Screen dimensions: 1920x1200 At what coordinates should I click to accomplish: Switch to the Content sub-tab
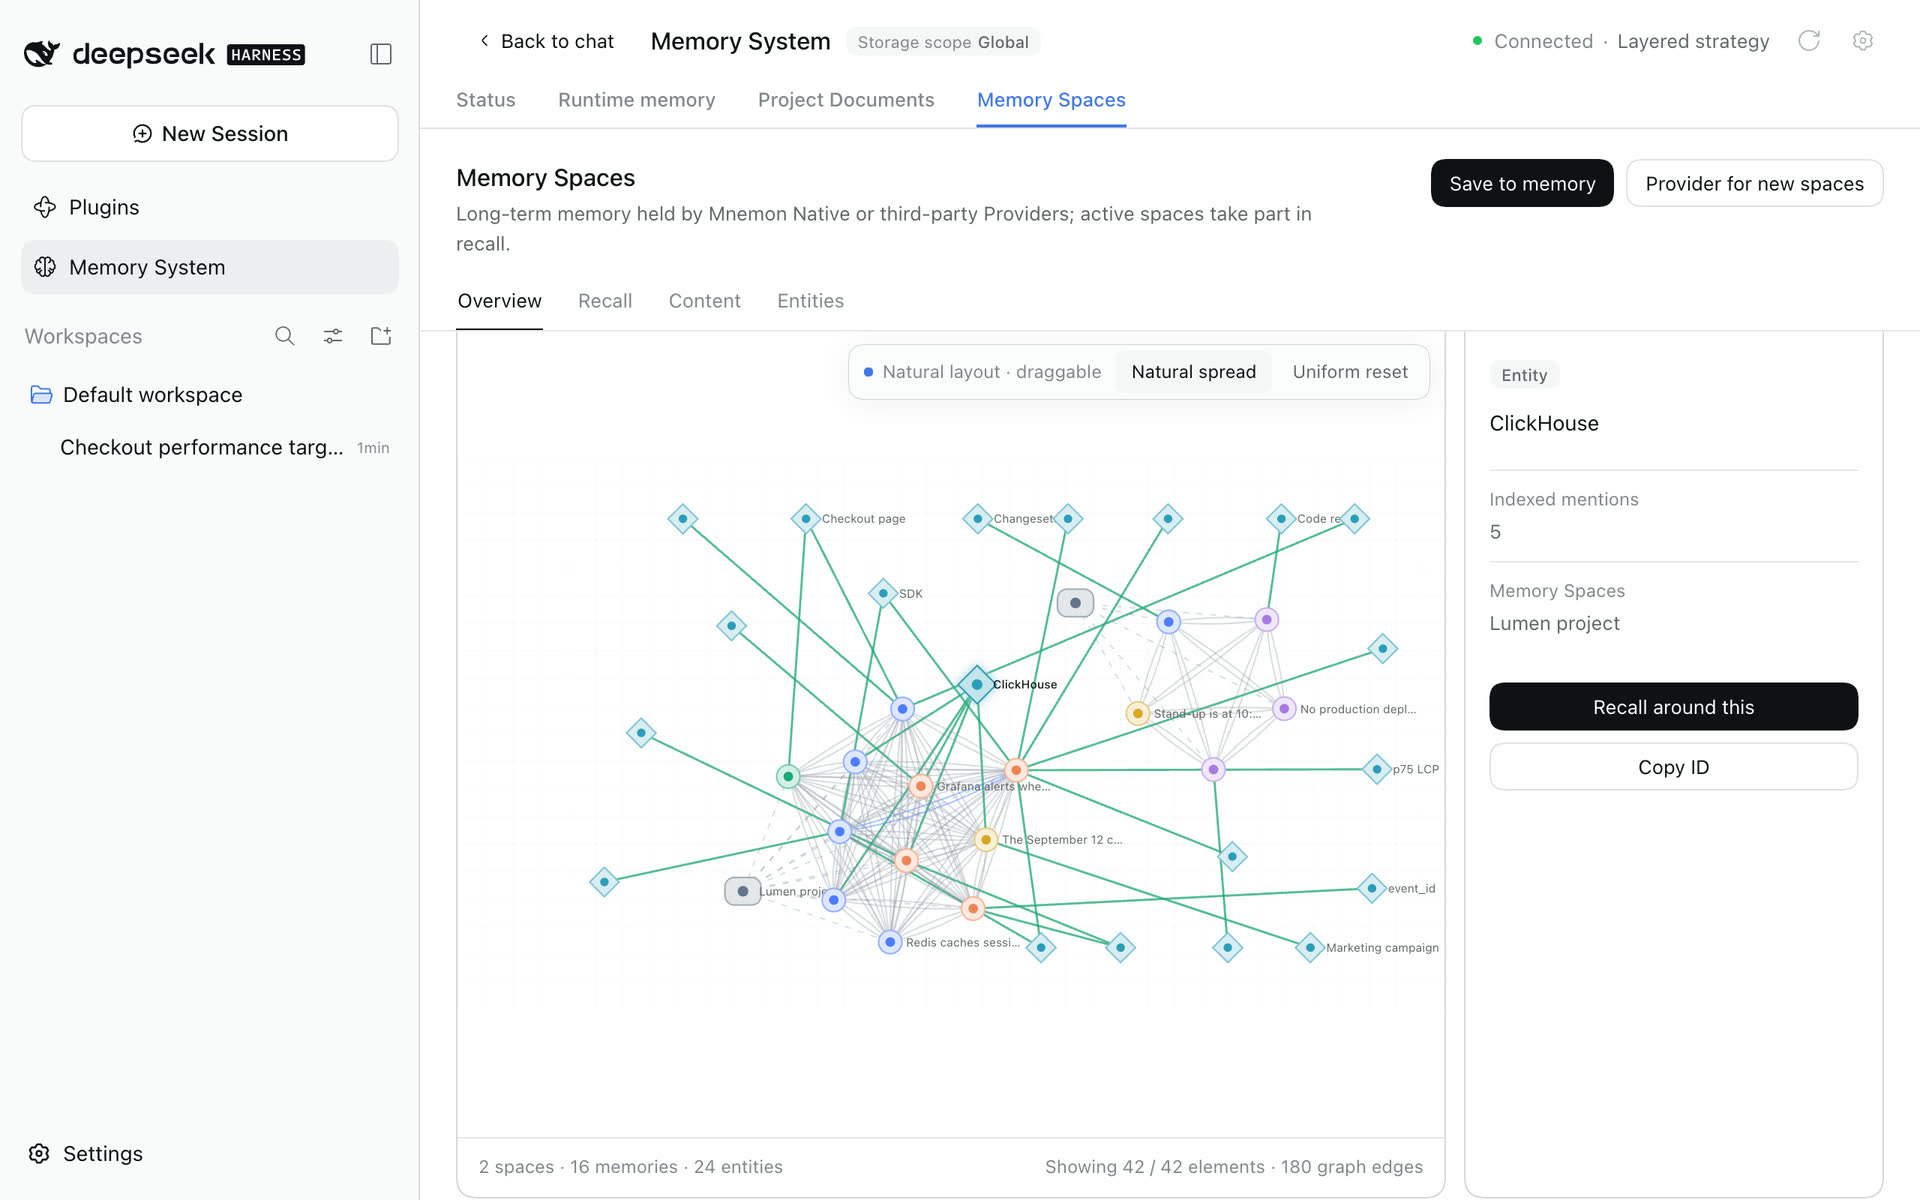tap(705, 301)
